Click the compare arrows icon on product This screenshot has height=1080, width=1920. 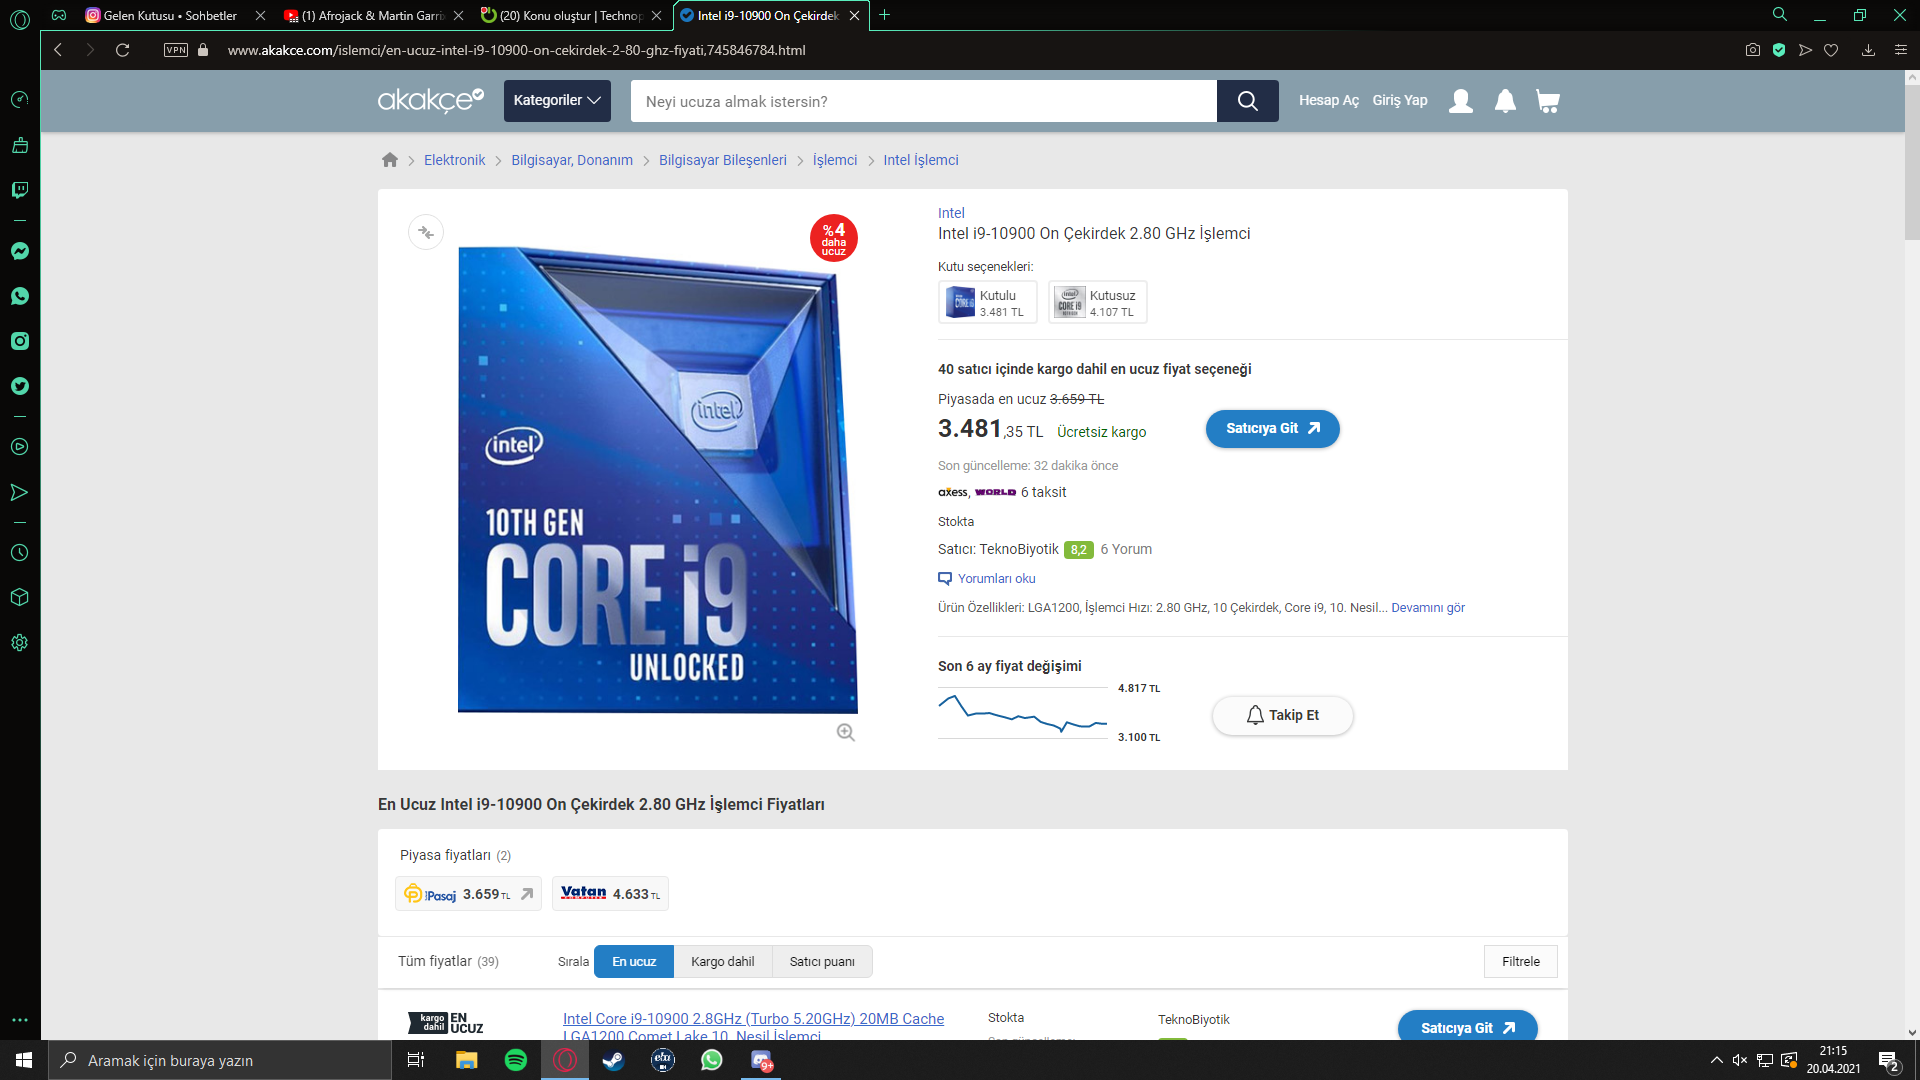[x=426, y=232]
